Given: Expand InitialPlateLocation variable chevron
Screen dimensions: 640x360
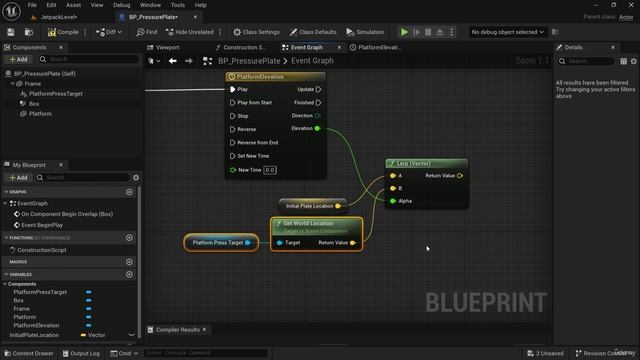Looking at the screenshot, I should click(131, 335).
